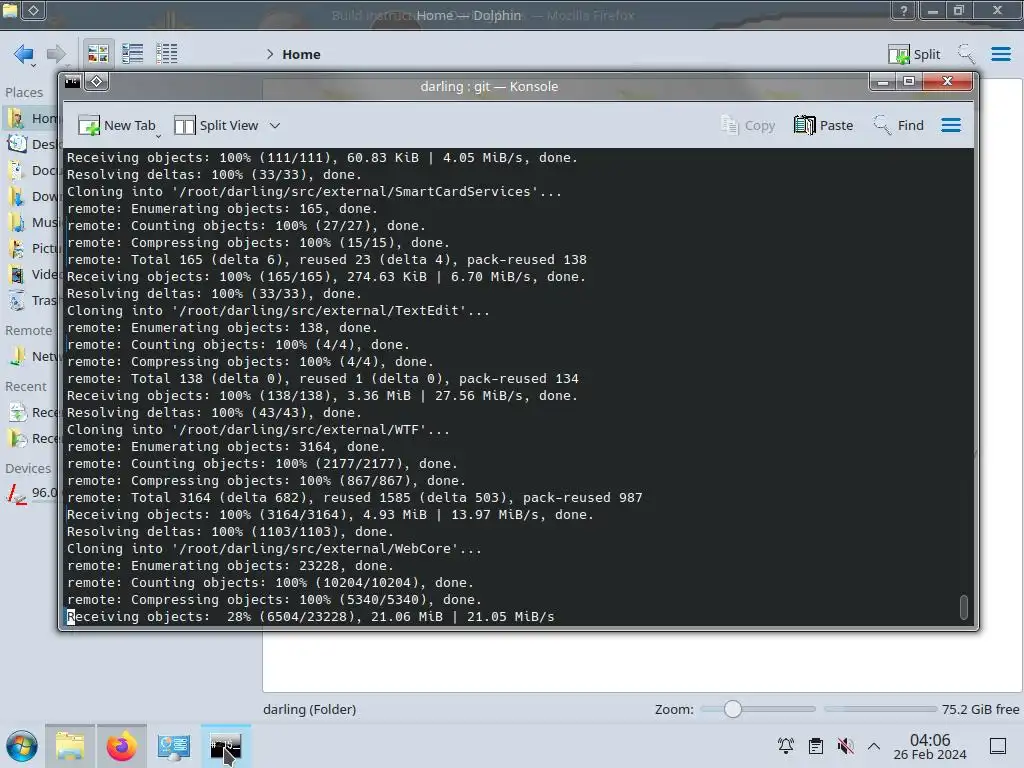Go forward in Dolphin

[57, 54]
